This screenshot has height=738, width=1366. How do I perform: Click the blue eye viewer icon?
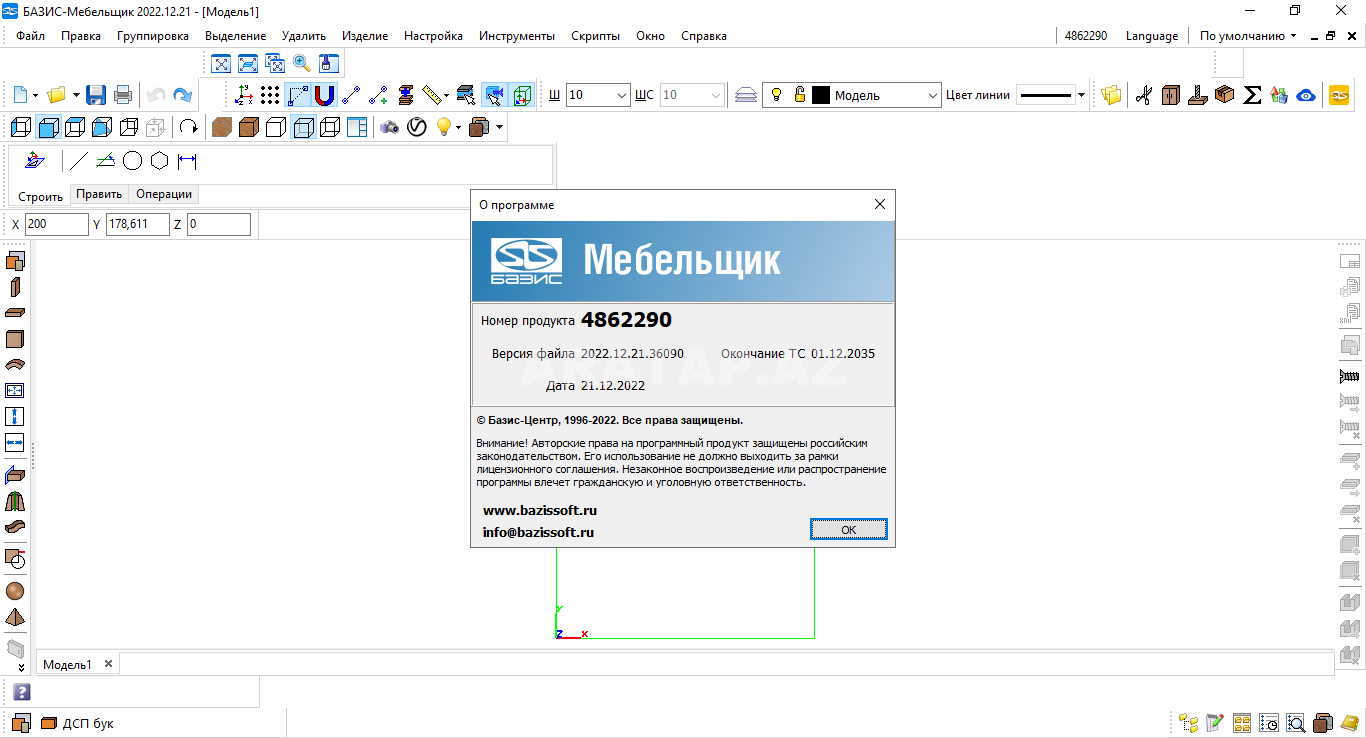[1305, 96]
